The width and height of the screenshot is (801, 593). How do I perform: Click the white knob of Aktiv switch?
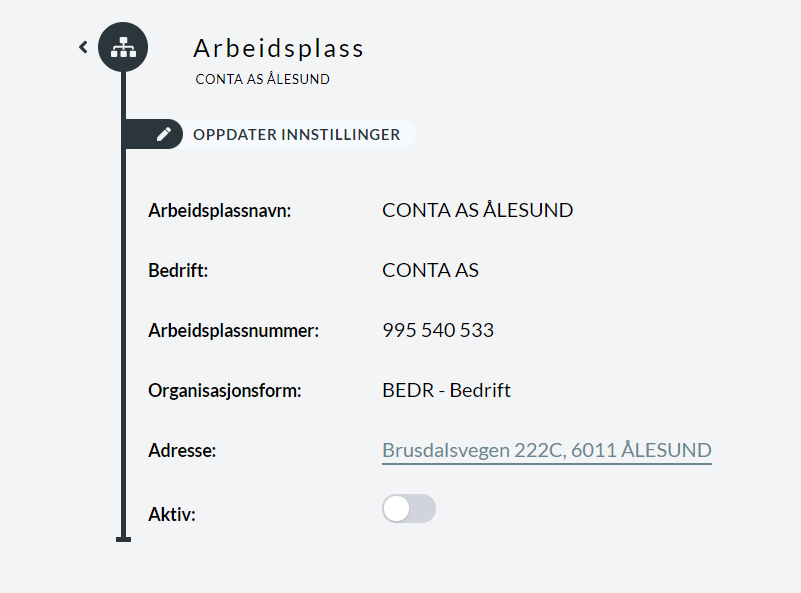click(397, 509)
